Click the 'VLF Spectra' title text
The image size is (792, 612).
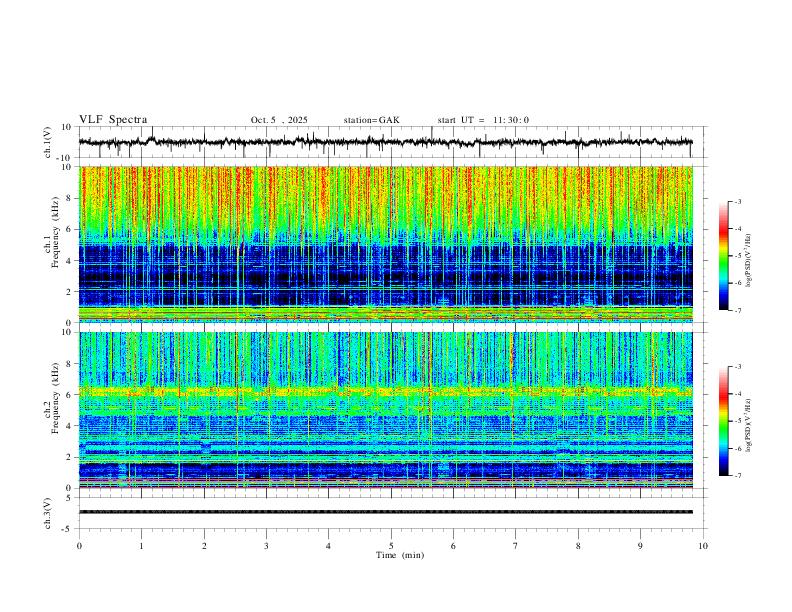[113, 120]
